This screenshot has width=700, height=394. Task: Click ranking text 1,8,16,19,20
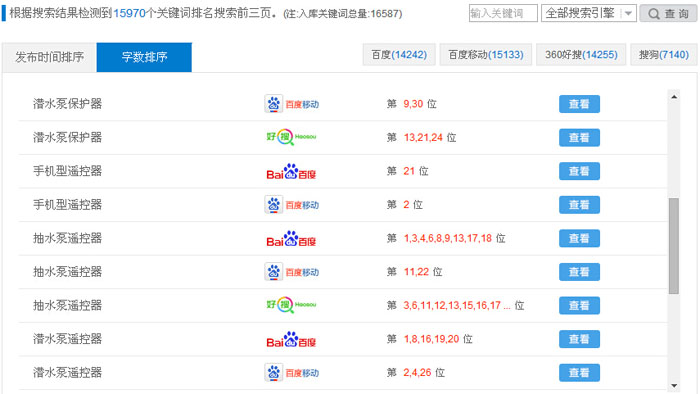click(431, 339)
